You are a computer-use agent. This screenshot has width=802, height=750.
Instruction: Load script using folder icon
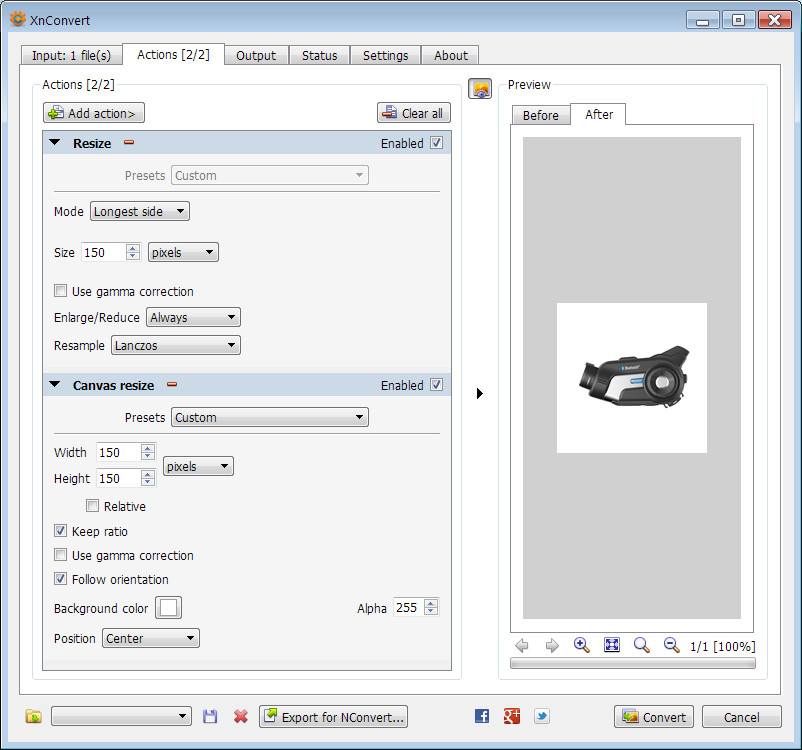pos(34,716)
